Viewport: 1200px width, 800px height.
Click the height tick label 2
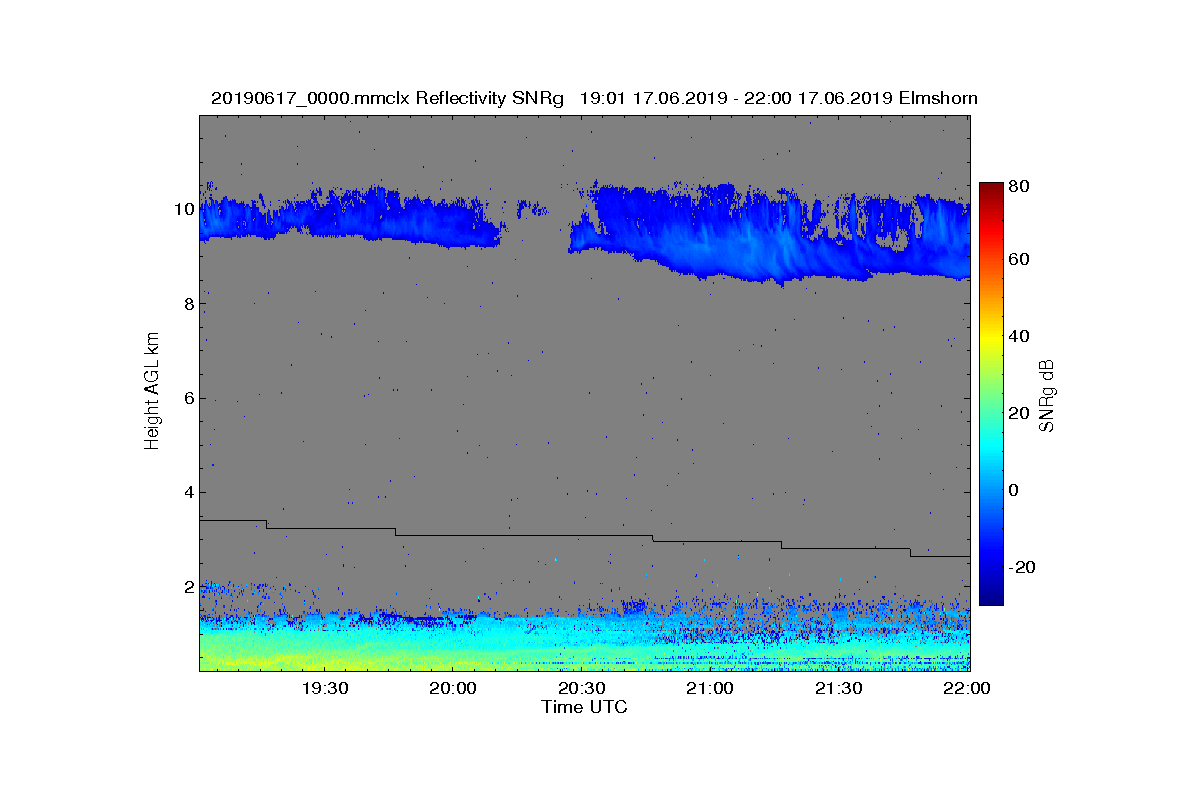pos(187,586)
